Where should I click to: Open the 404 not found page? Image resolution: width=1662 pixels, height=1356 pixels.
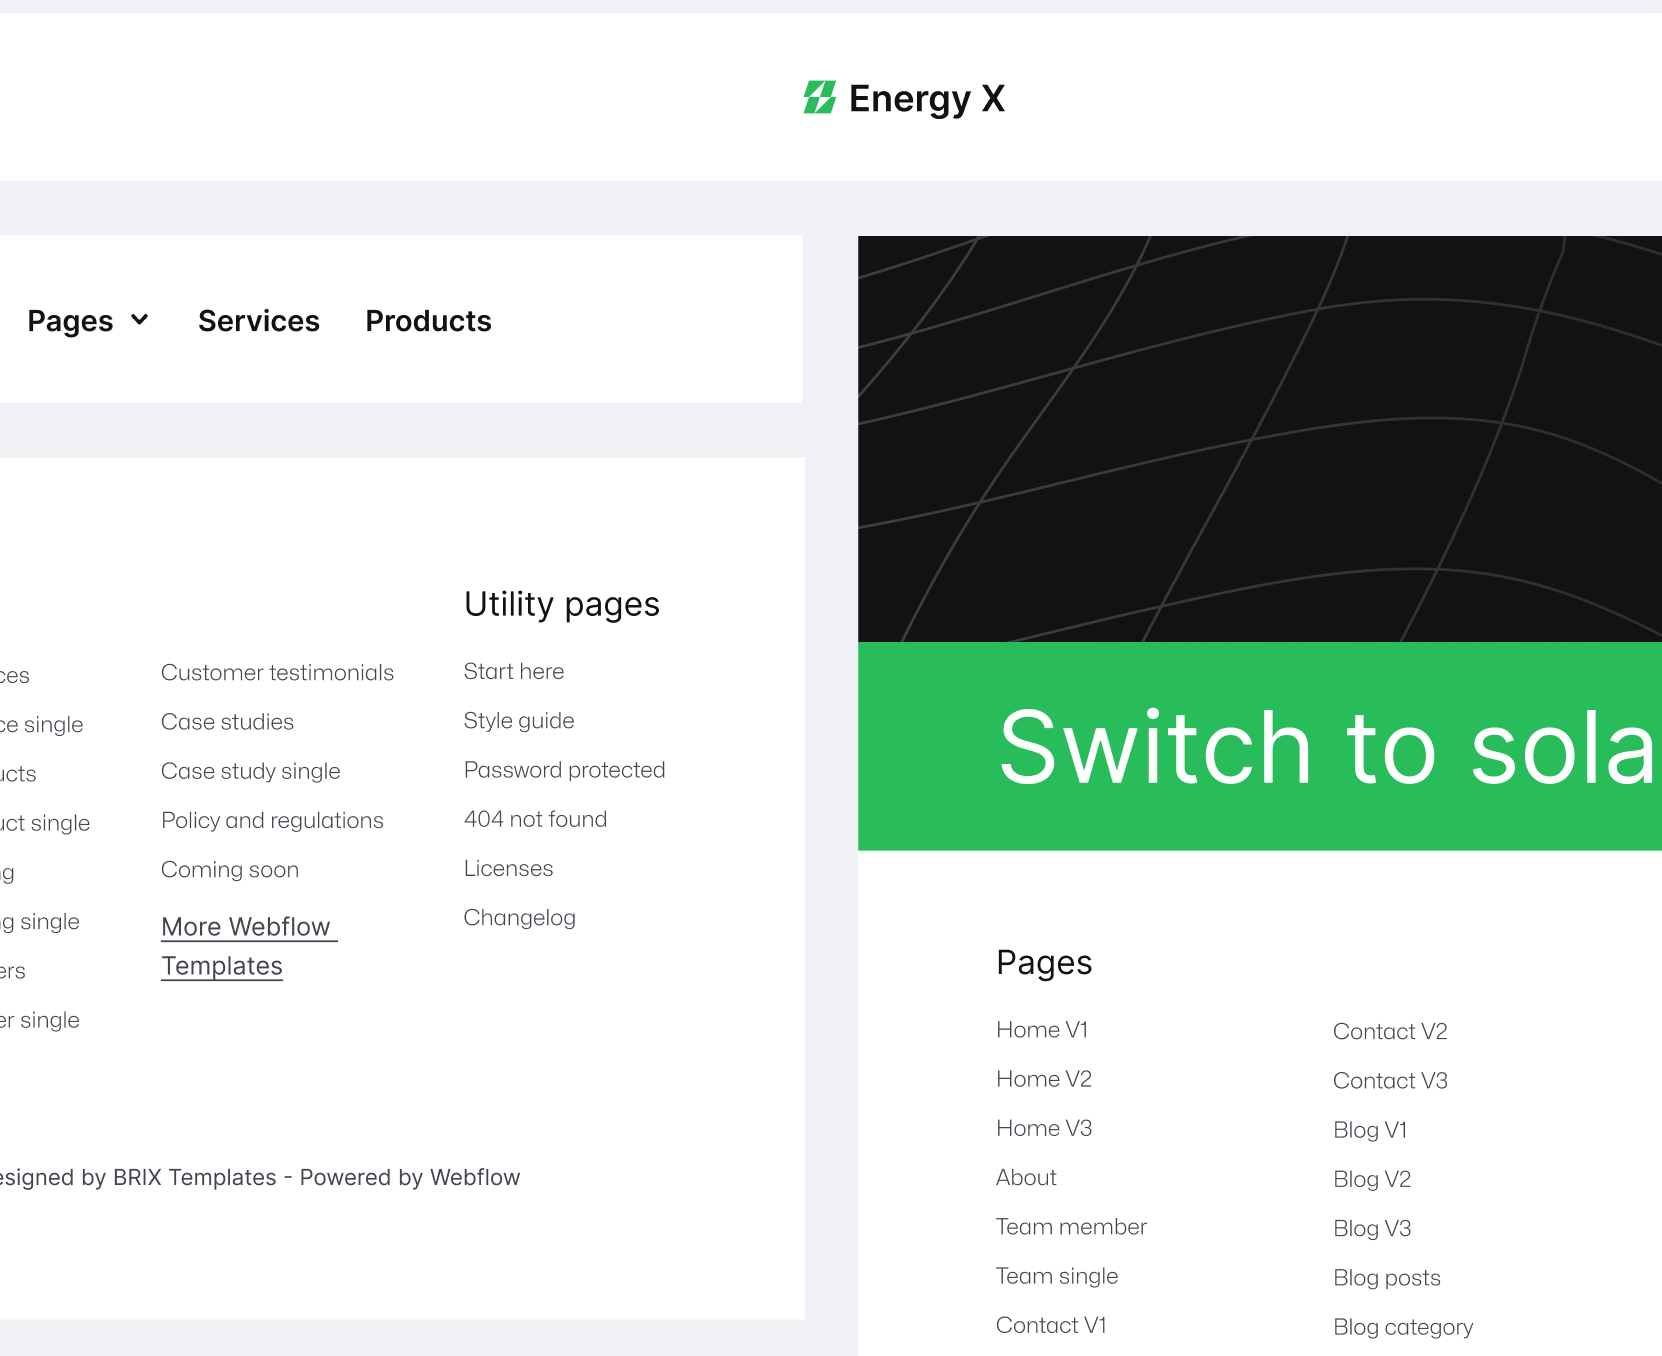[x=535, y=819]
